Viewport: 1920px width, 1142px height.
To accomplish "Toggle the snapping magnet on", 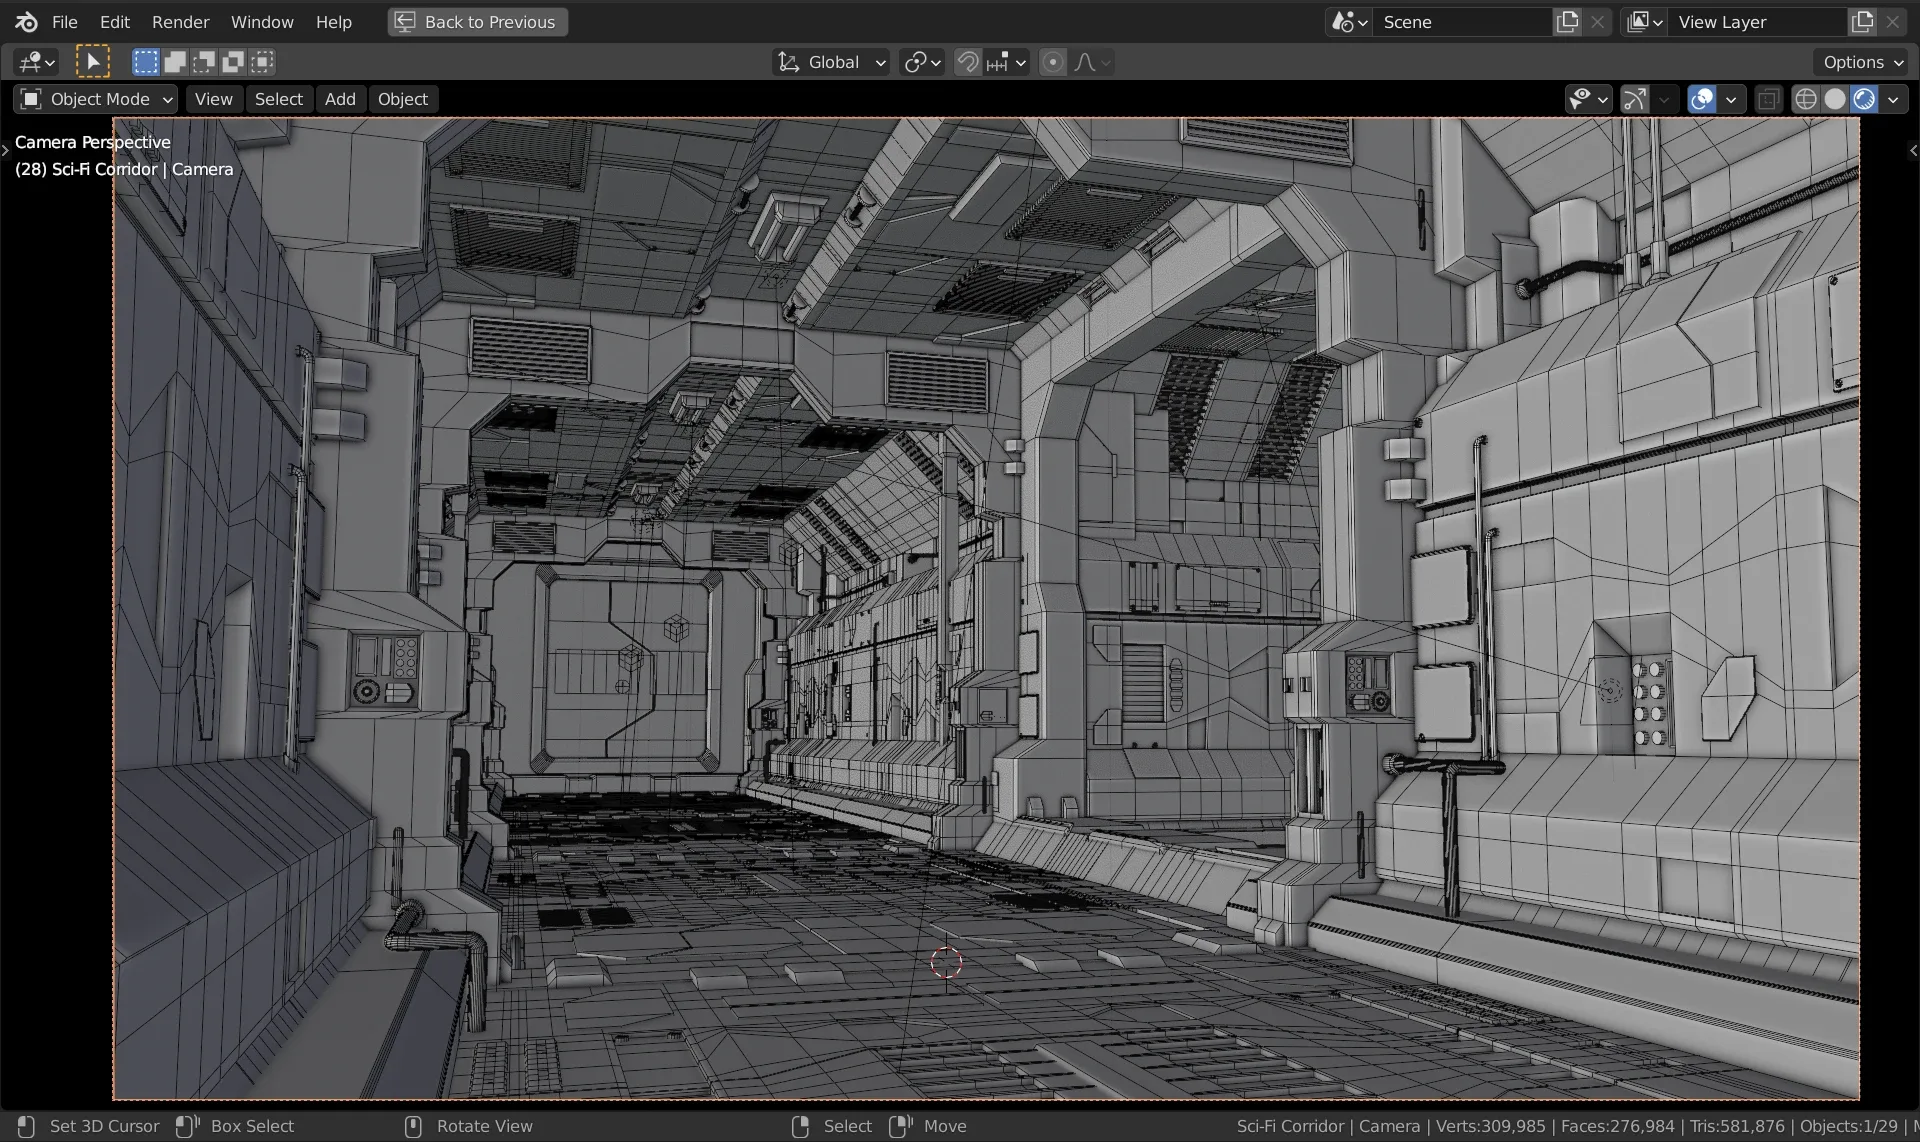I will [x=967, y=61].
